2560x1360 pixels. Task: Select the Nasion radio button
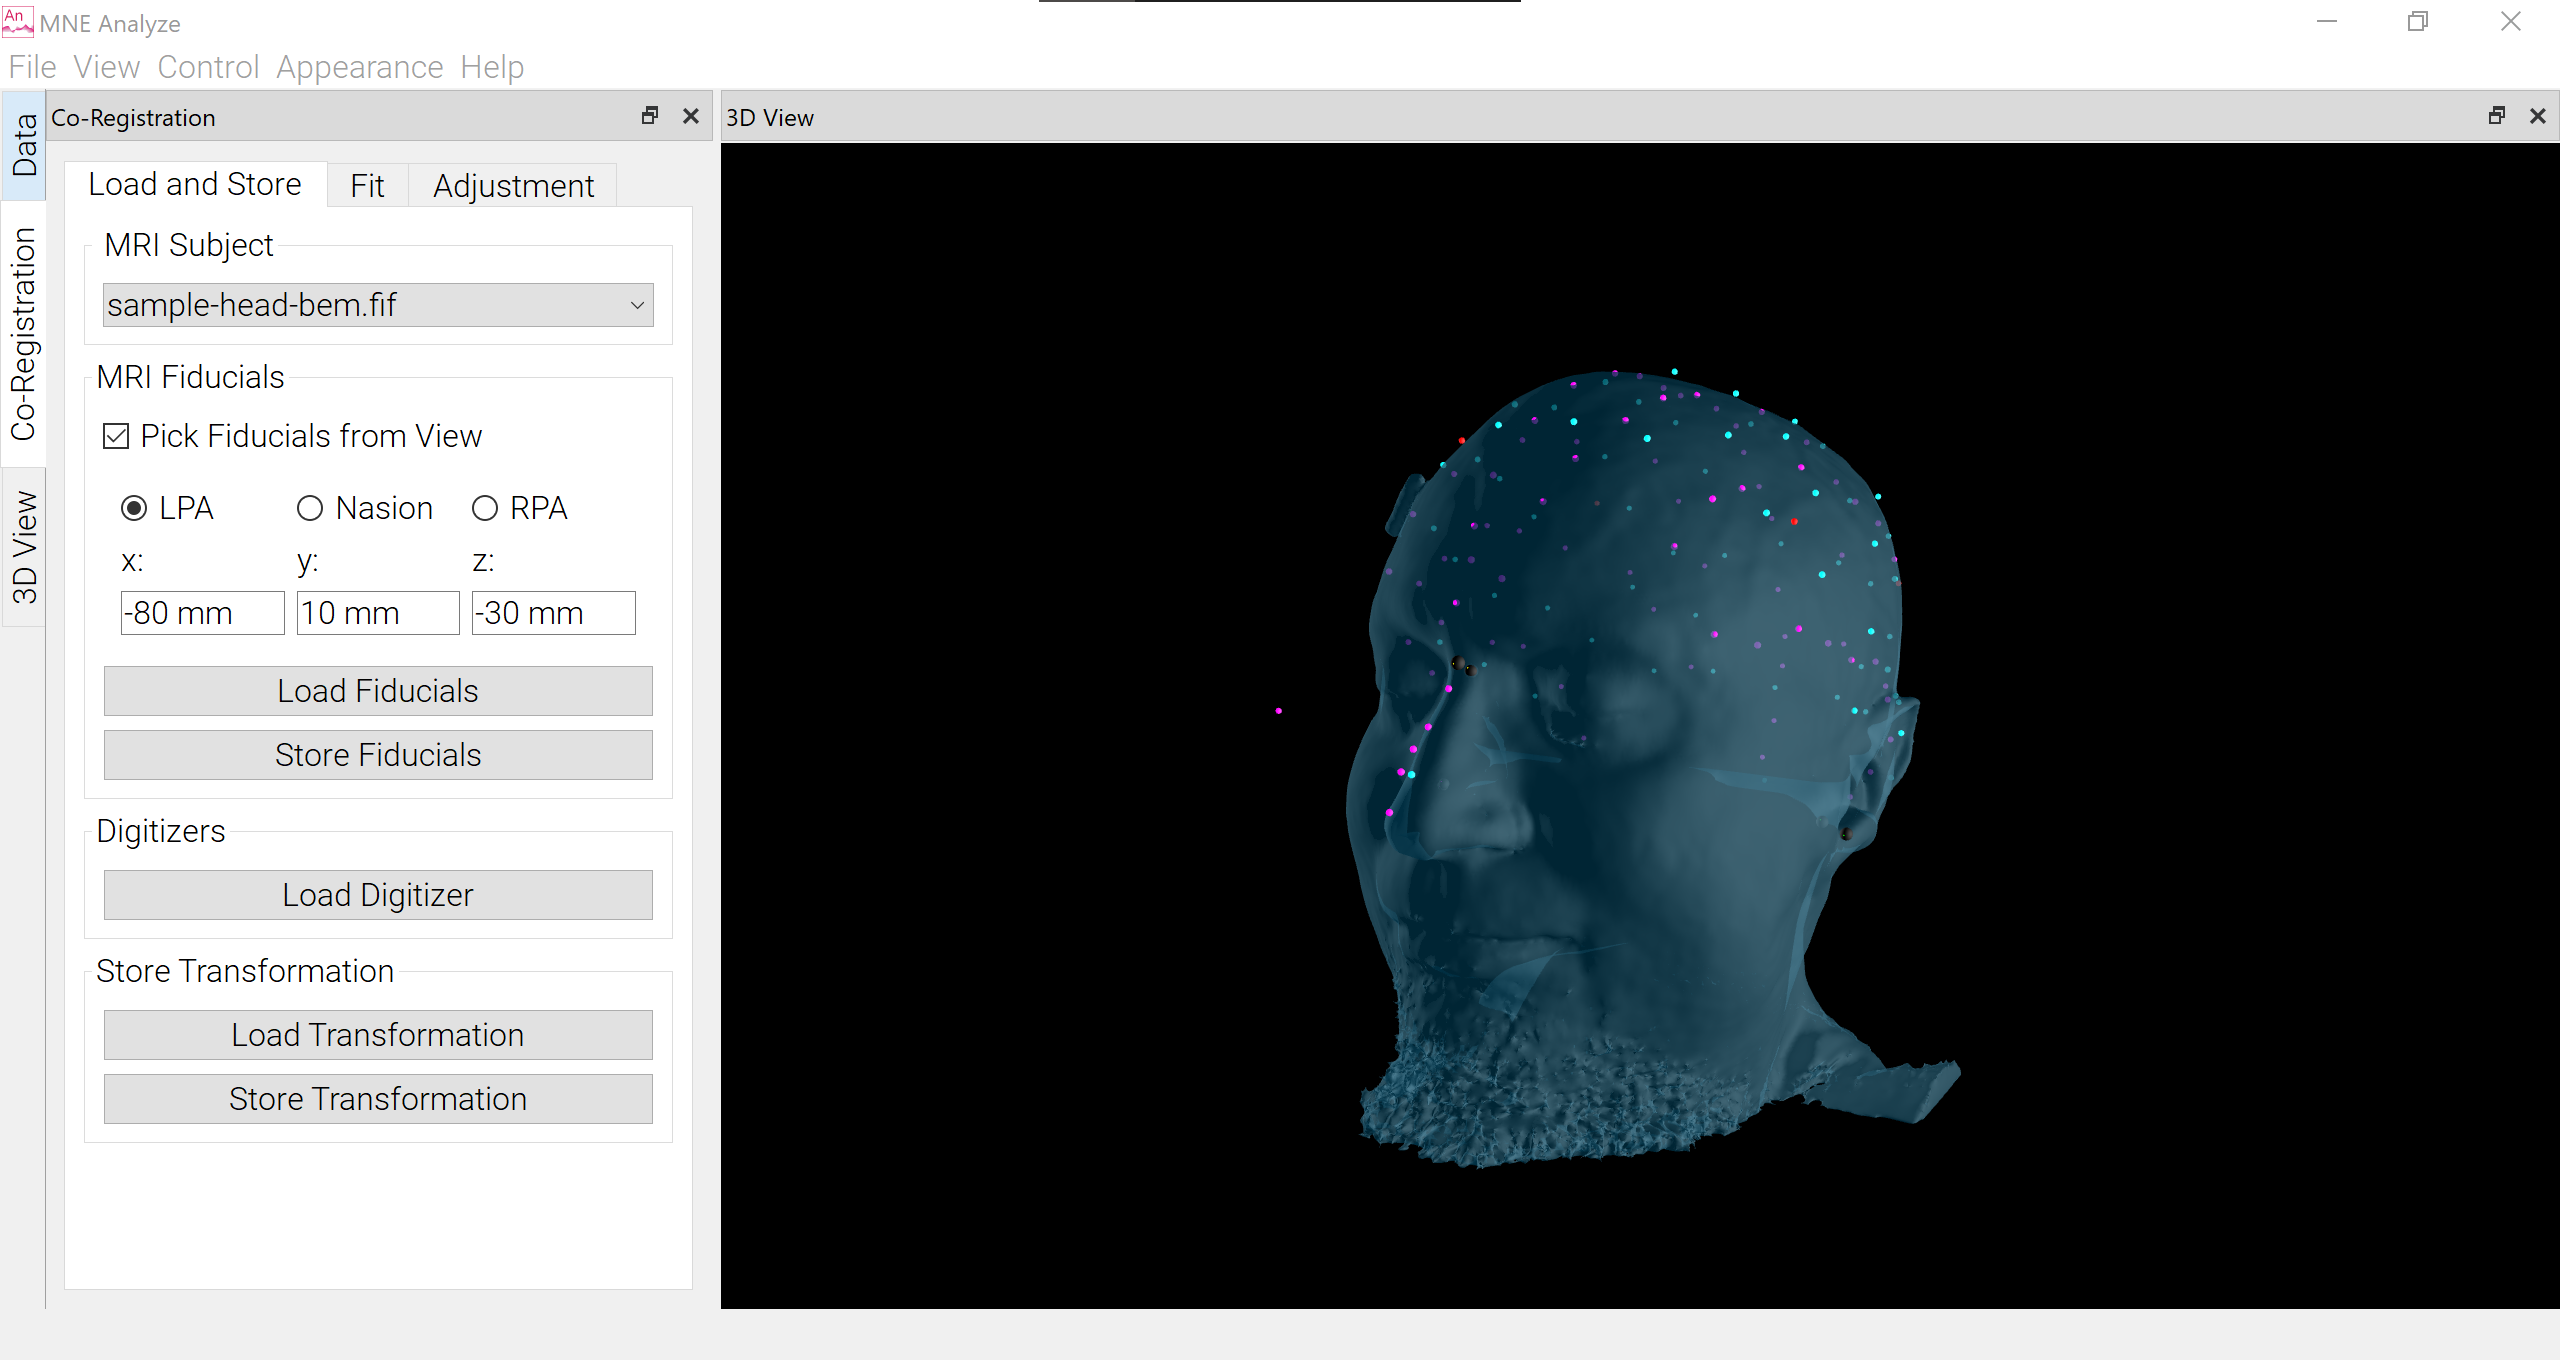click(310, 509)
